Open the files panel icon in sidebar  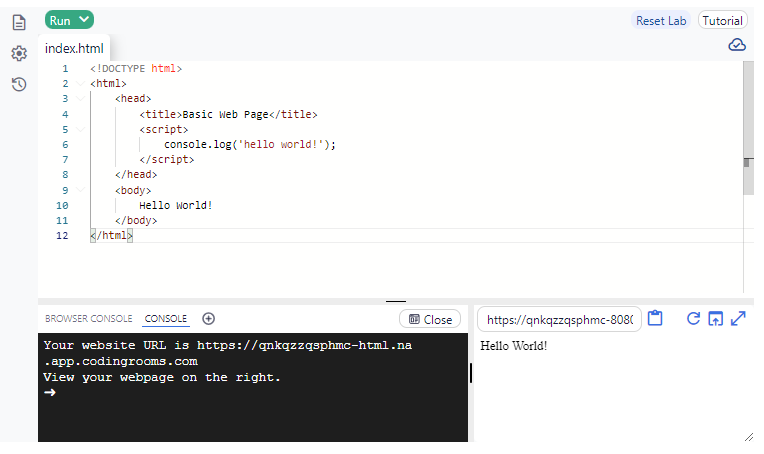click(x=18, y=22)
